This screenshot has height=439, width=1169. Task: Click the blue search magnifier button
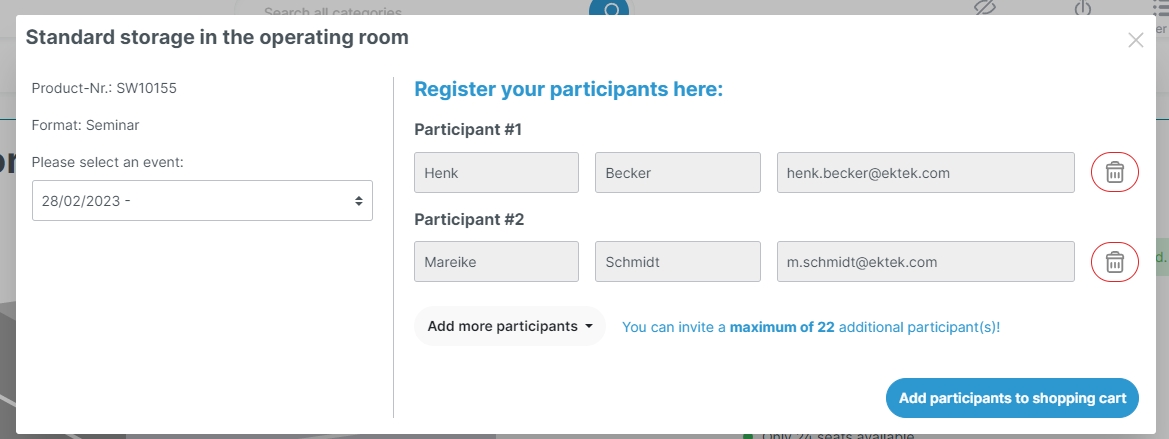(x=609, y=8)
